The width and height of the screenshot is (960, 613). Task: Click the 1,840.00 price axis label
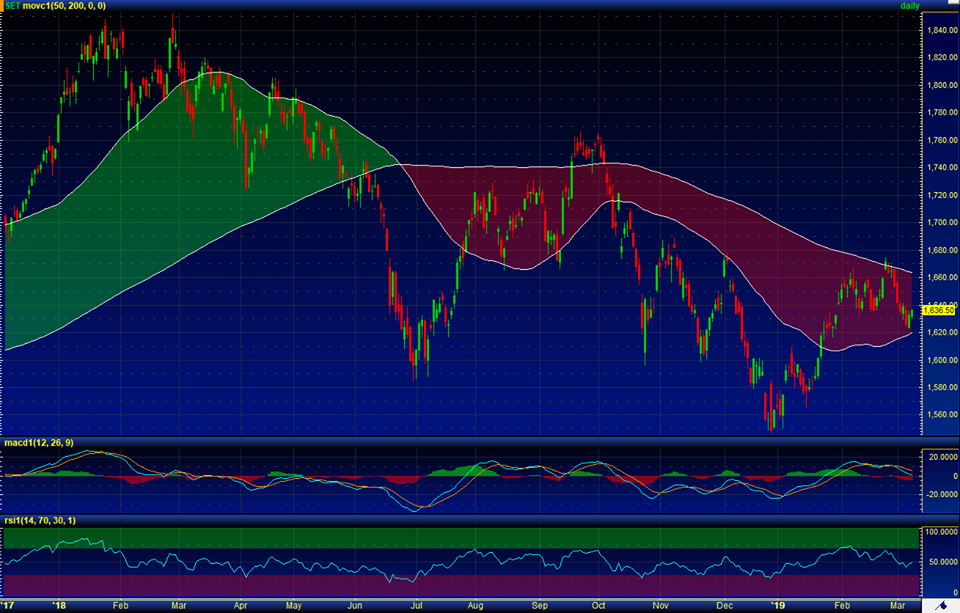click(x=941, y=30)
